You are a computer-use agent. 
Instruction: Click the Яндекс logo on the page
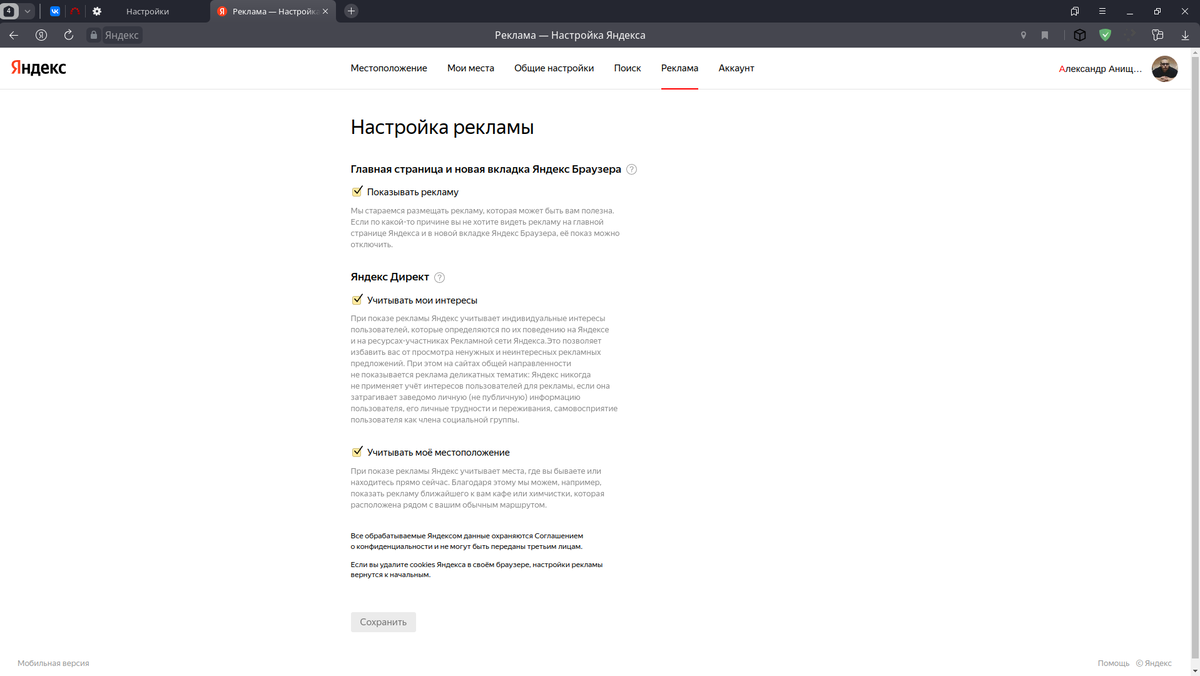click(39, 68)
